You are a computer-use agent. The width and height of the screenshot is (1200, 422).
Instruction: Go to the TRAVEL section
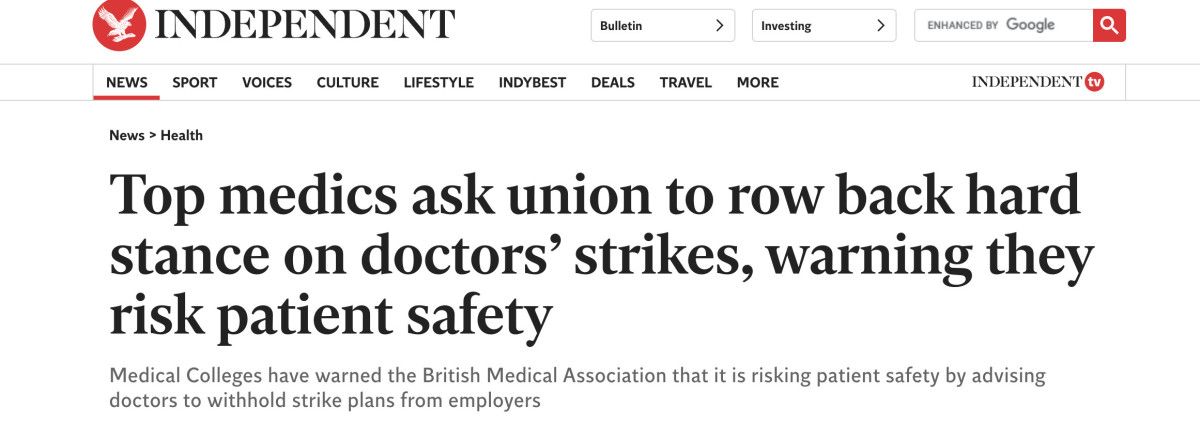685,83
